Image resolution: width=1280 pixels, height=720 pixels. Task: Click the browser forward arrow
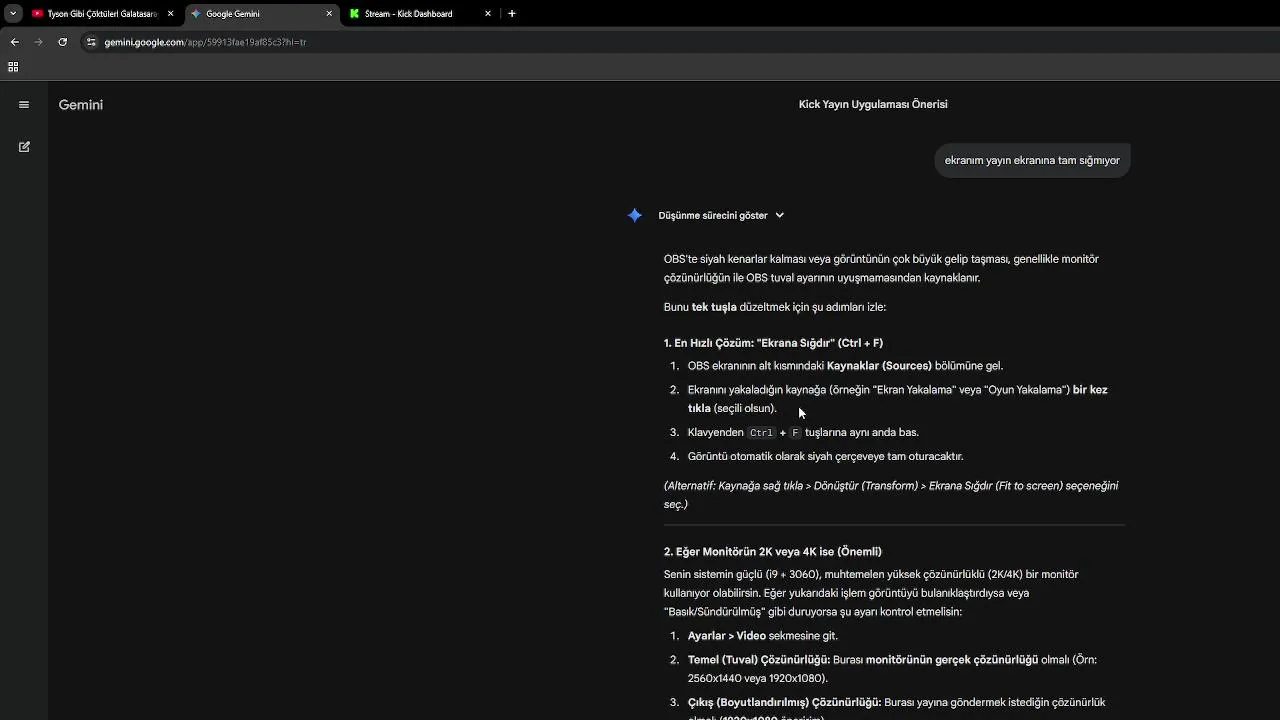tap(38, 42)
